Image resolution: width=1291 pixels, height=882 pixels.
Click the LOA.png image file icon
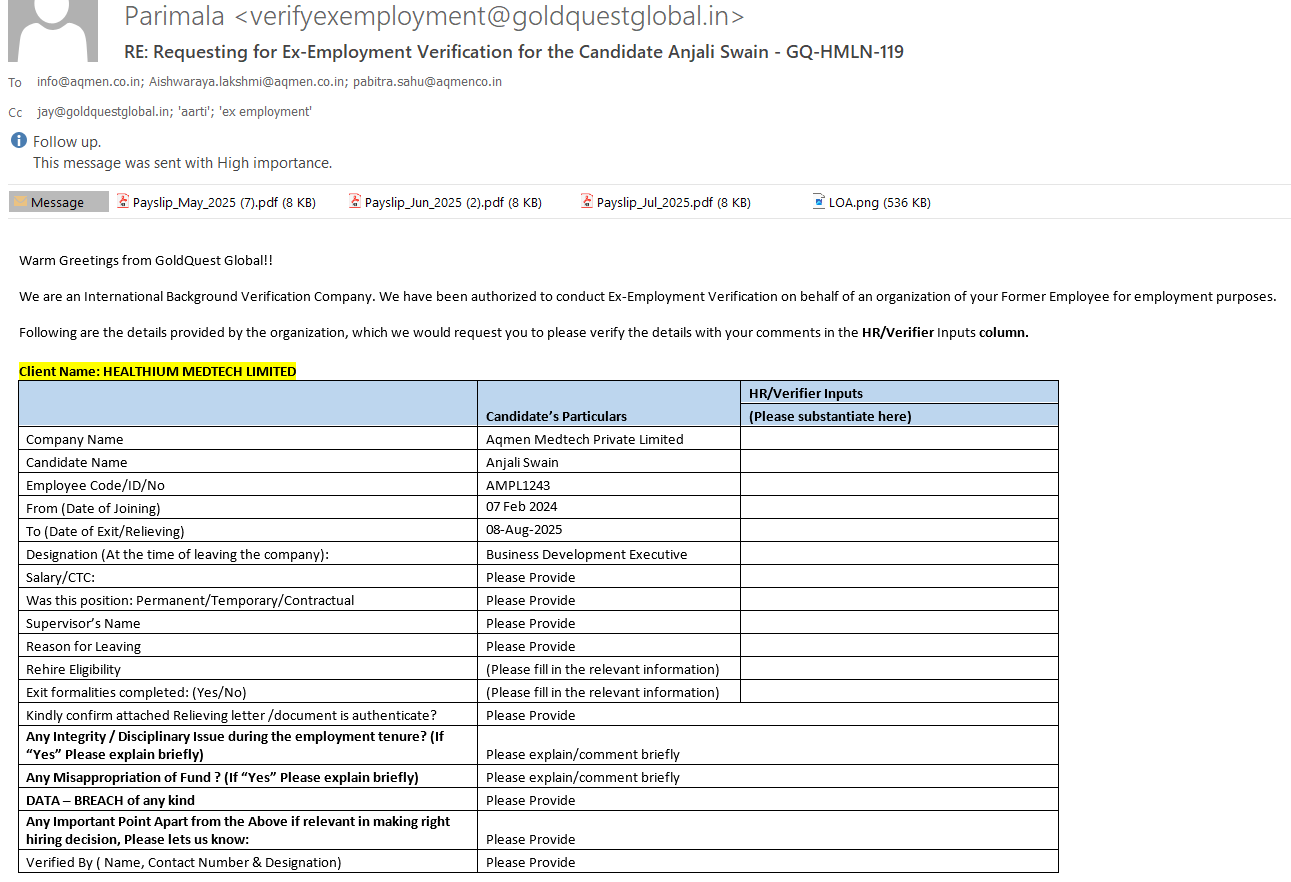[x=819, y=201]
